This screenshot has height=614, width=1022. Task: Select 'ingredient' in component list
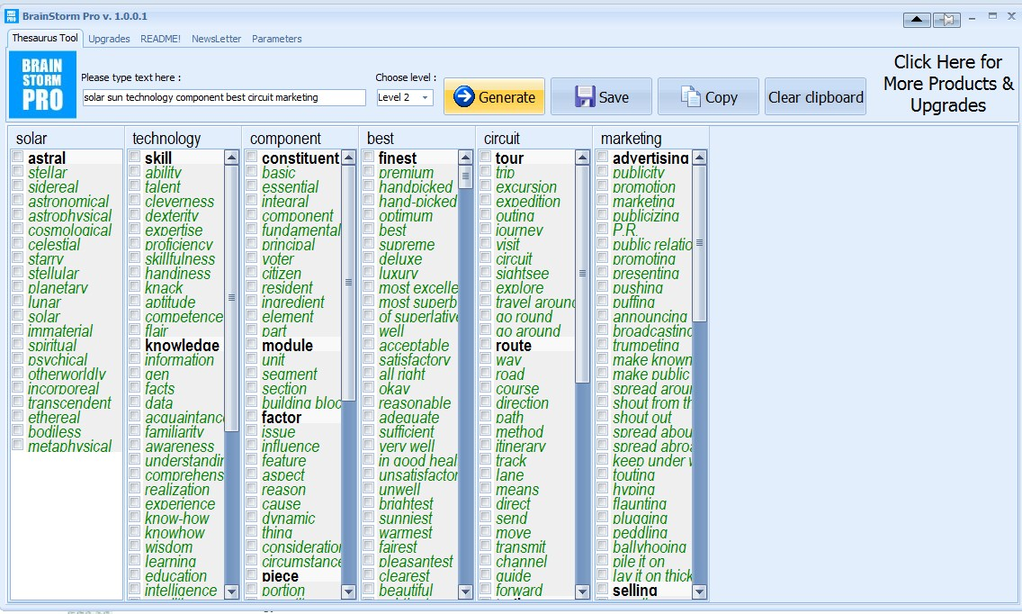pos(293,302)
